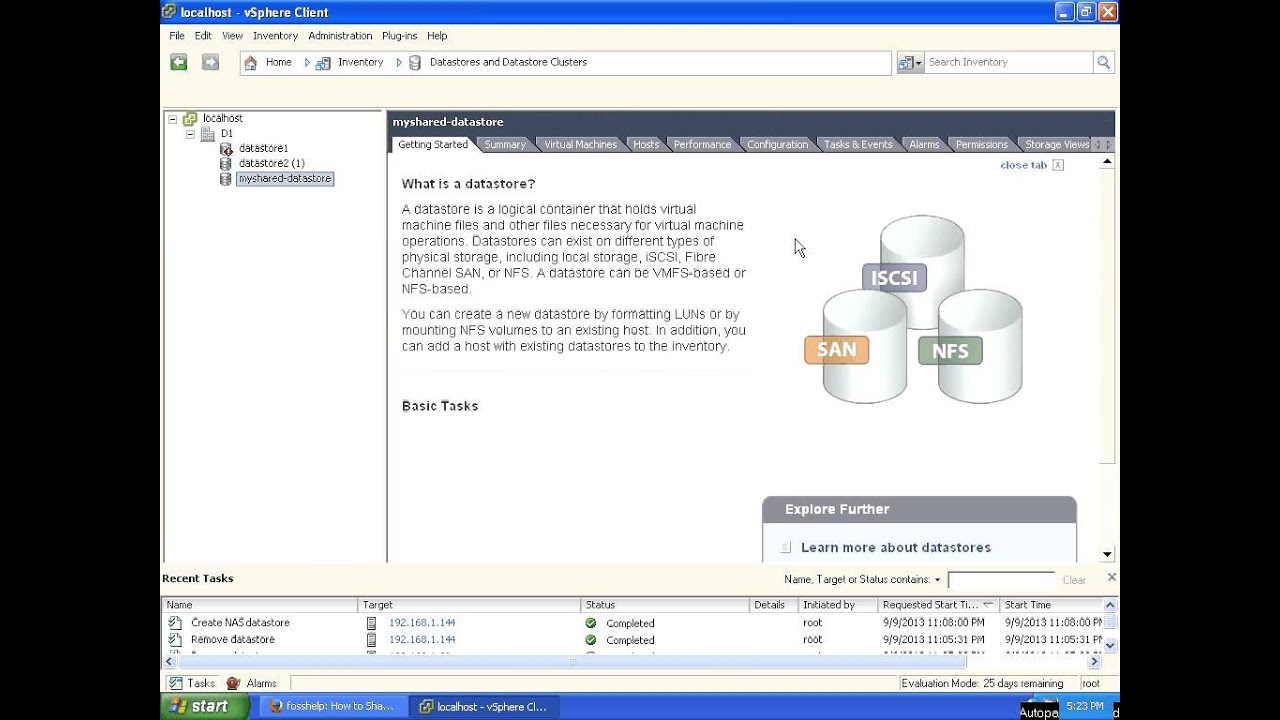
Task: Sort by the Target column header
Action: pyautogui.click(x=469, y=605)
